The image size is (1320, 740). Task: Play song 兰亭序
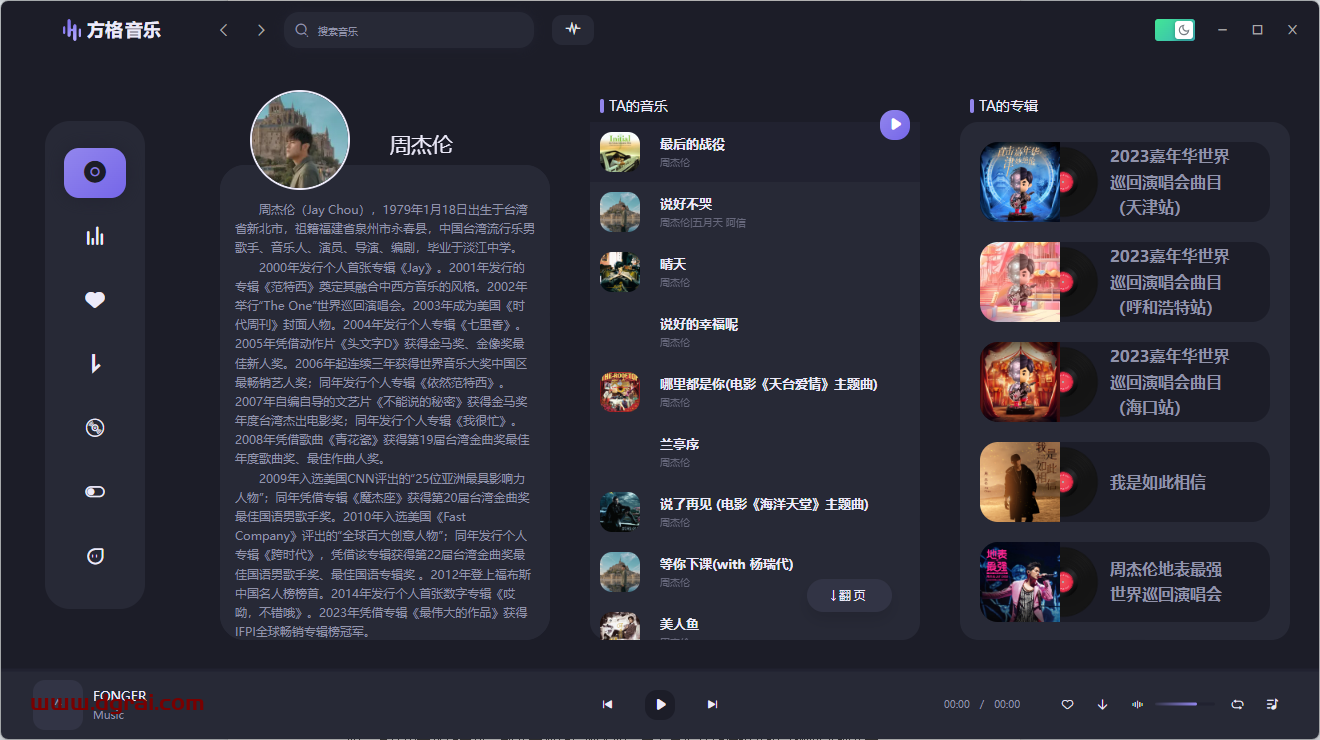point(755,452)
